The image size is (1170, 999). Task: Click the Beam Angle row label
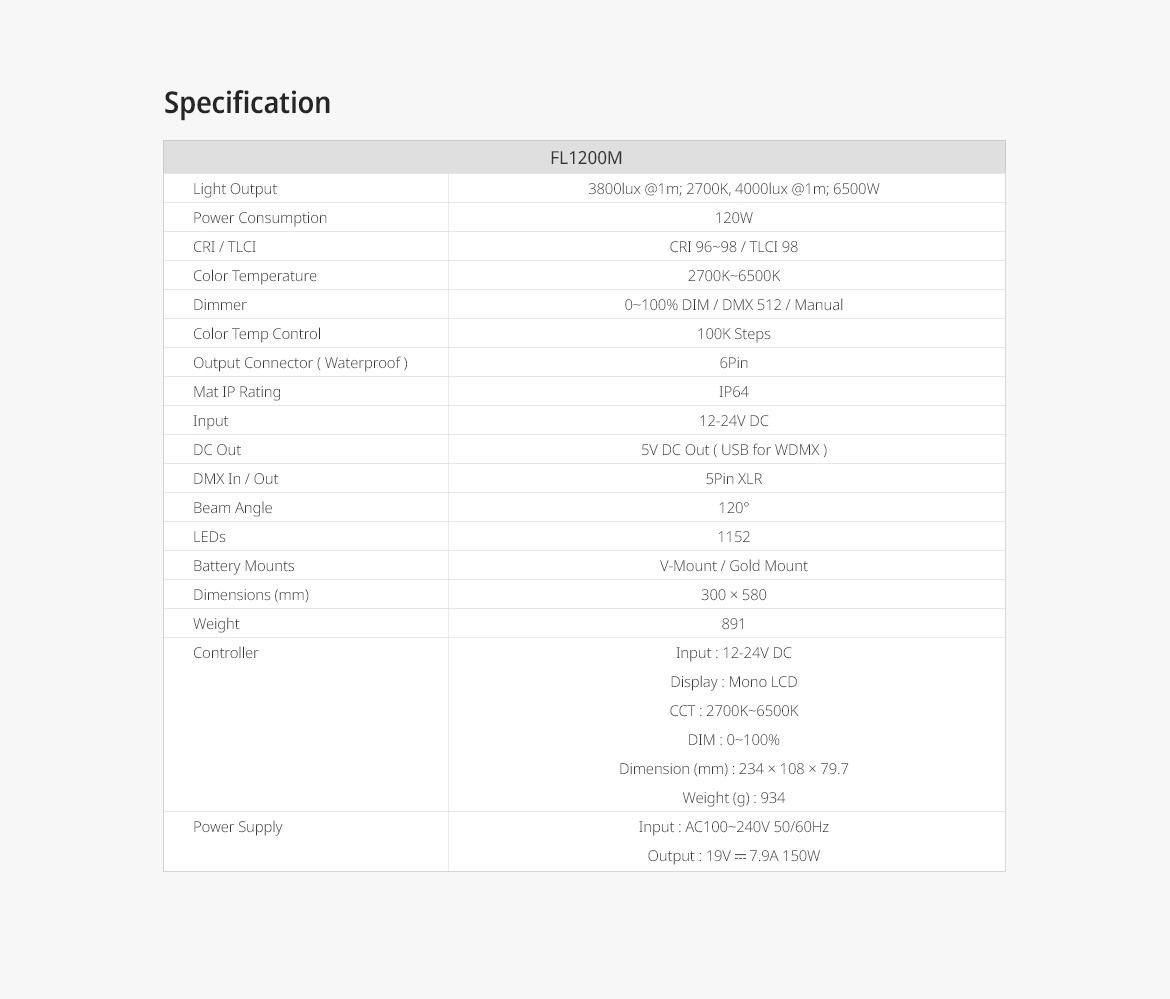[x=233, y=508]
